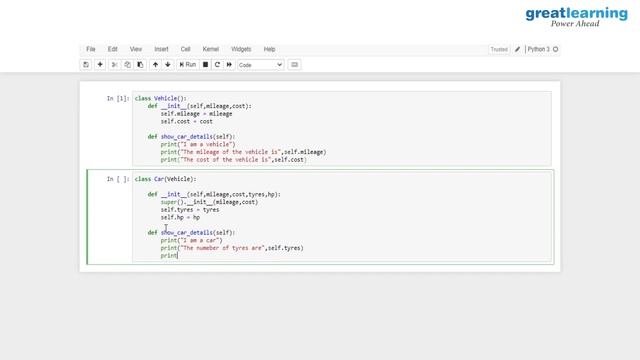Screen dimensions: 640x360
Task: Insert a cell below with plus icon
Action: point(100,64)
